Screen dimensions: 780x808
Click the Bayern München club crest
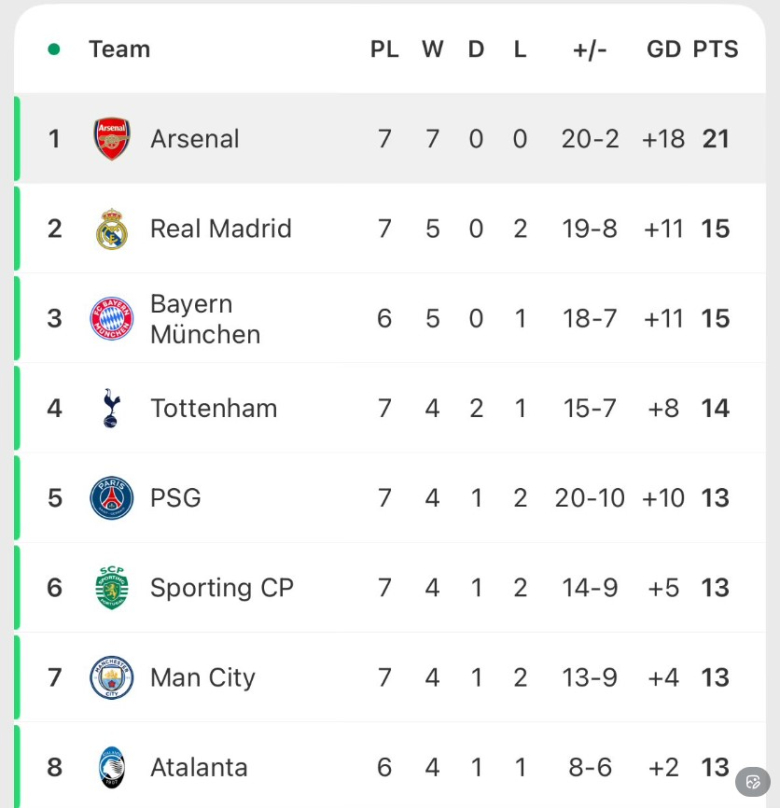tap(112, 319)
